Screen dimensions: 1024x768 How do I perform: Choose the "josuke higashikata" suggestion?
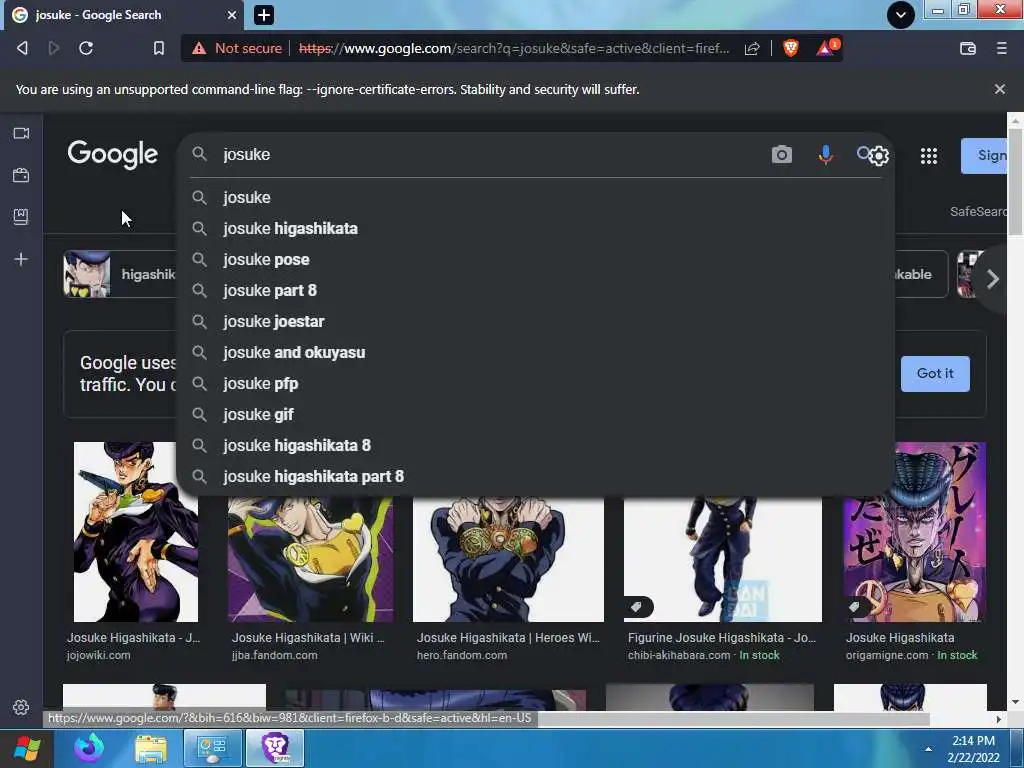(x=536, y=229)
